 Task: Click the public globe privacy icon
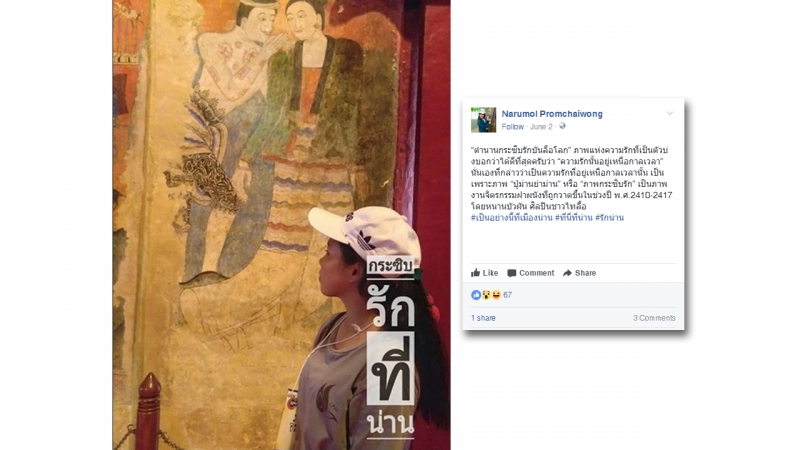click(x=562, y=126)
